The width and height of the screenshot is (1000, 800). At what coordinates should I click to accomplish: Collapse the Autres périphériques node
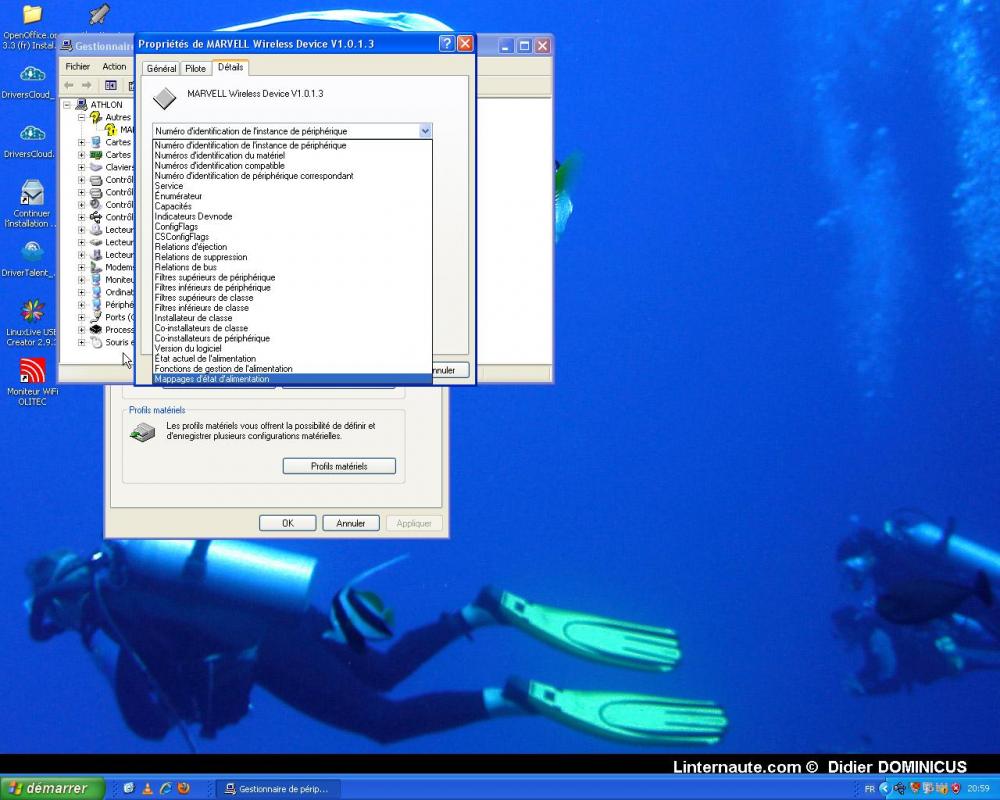coord(82,117)
